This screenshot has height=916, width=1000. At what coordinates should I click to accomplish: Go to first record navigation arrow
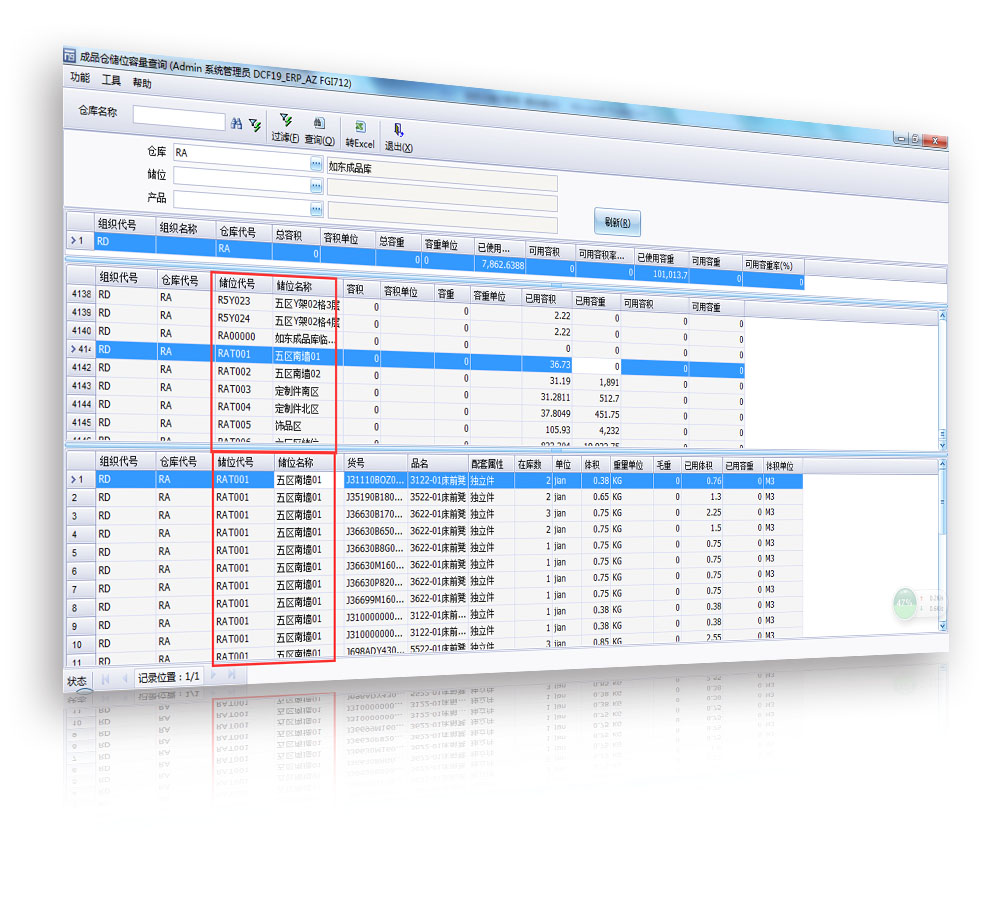pos(104,679)
